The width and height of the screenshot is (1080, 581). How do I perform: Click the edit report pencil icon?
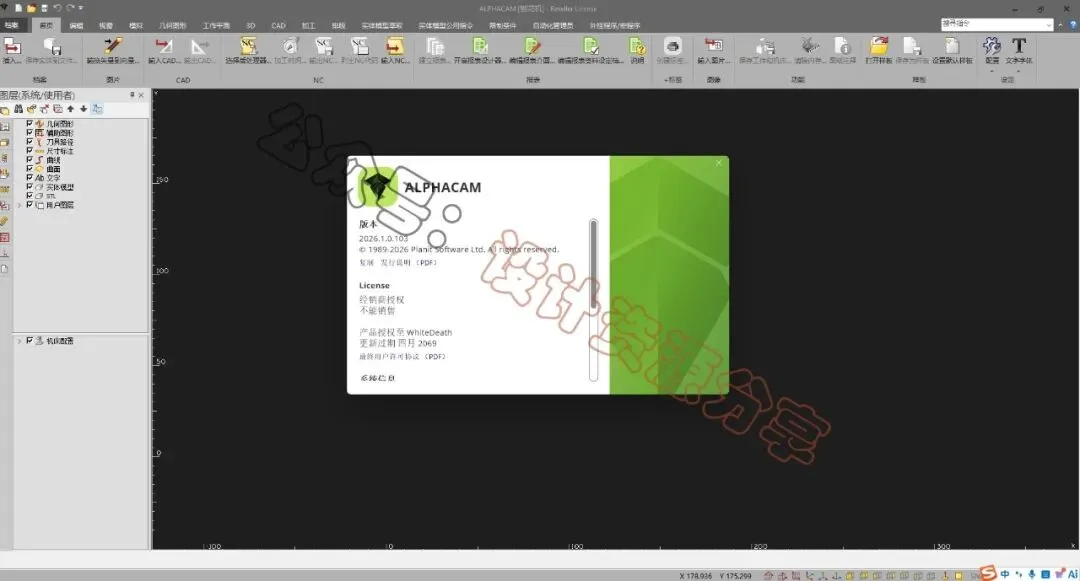[x=532, y=47]
